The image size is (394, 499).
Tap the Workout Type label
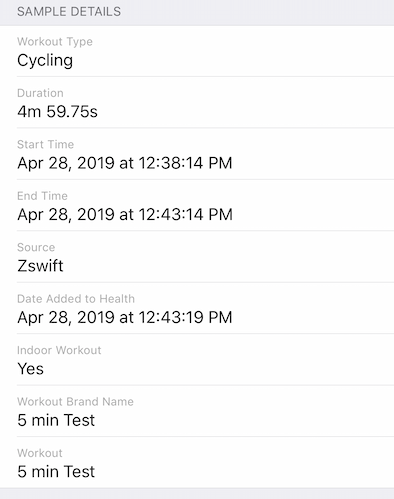pyautogui.click(x=55, y=42)
